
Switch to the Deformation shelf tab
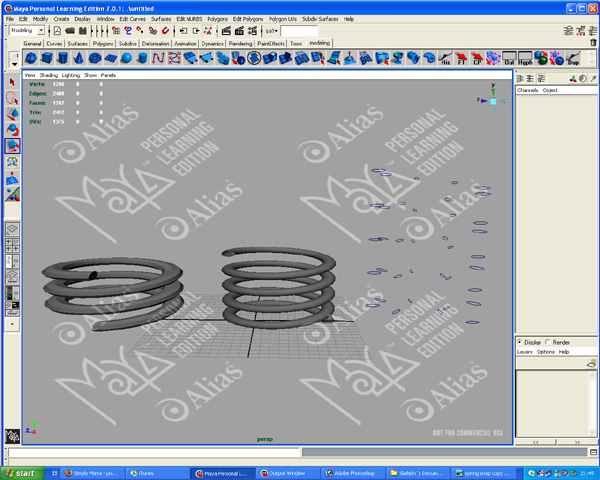point(155,44)
